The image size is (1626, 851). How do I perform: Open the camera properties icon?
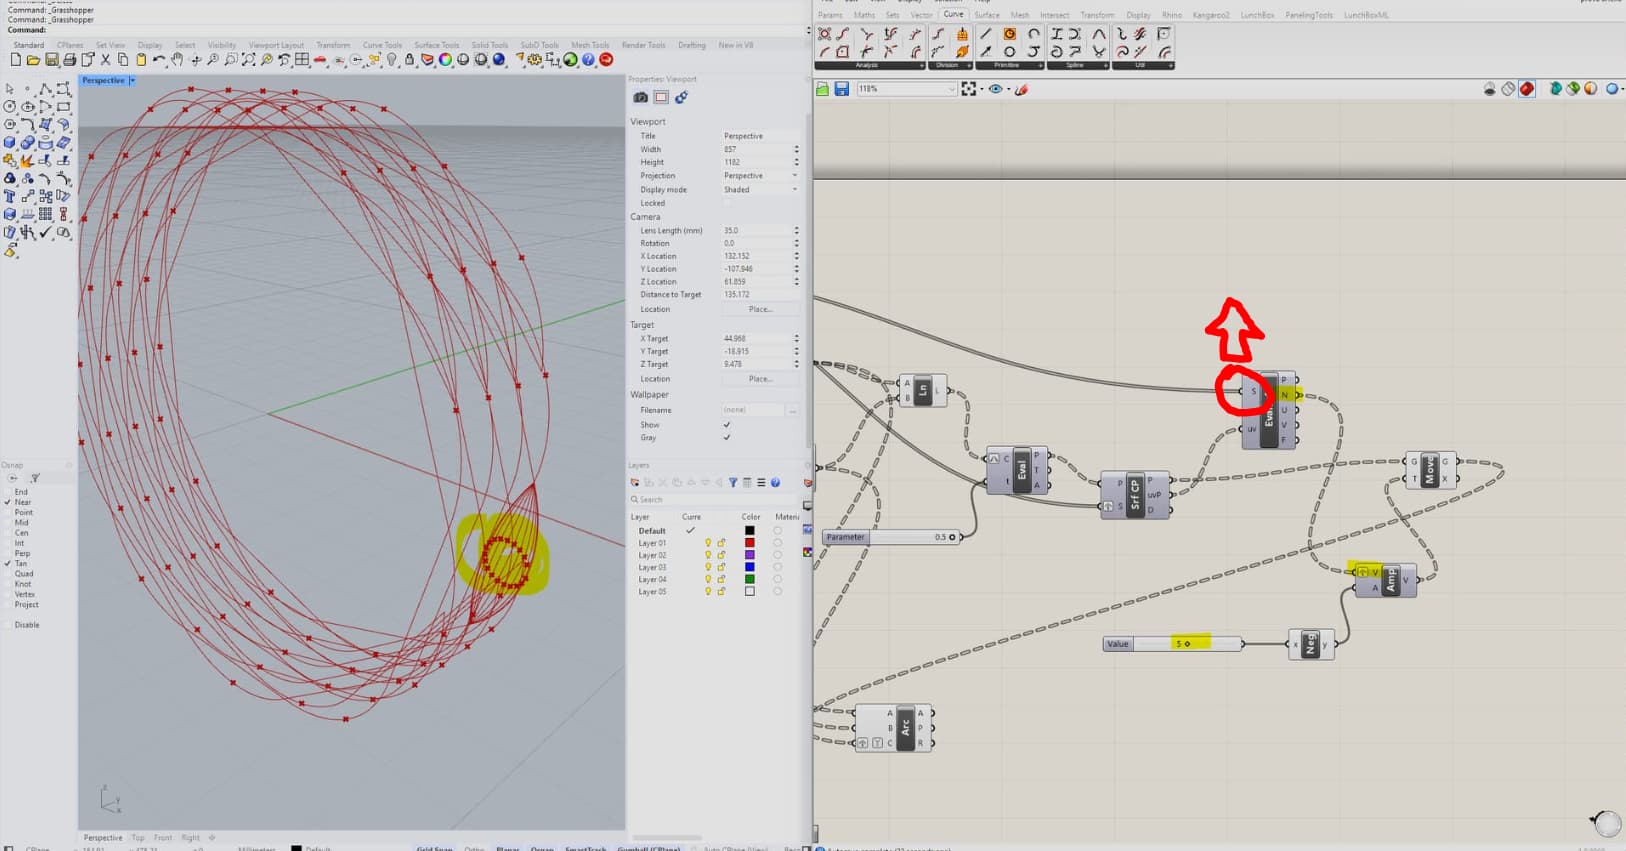pos(641,97)
